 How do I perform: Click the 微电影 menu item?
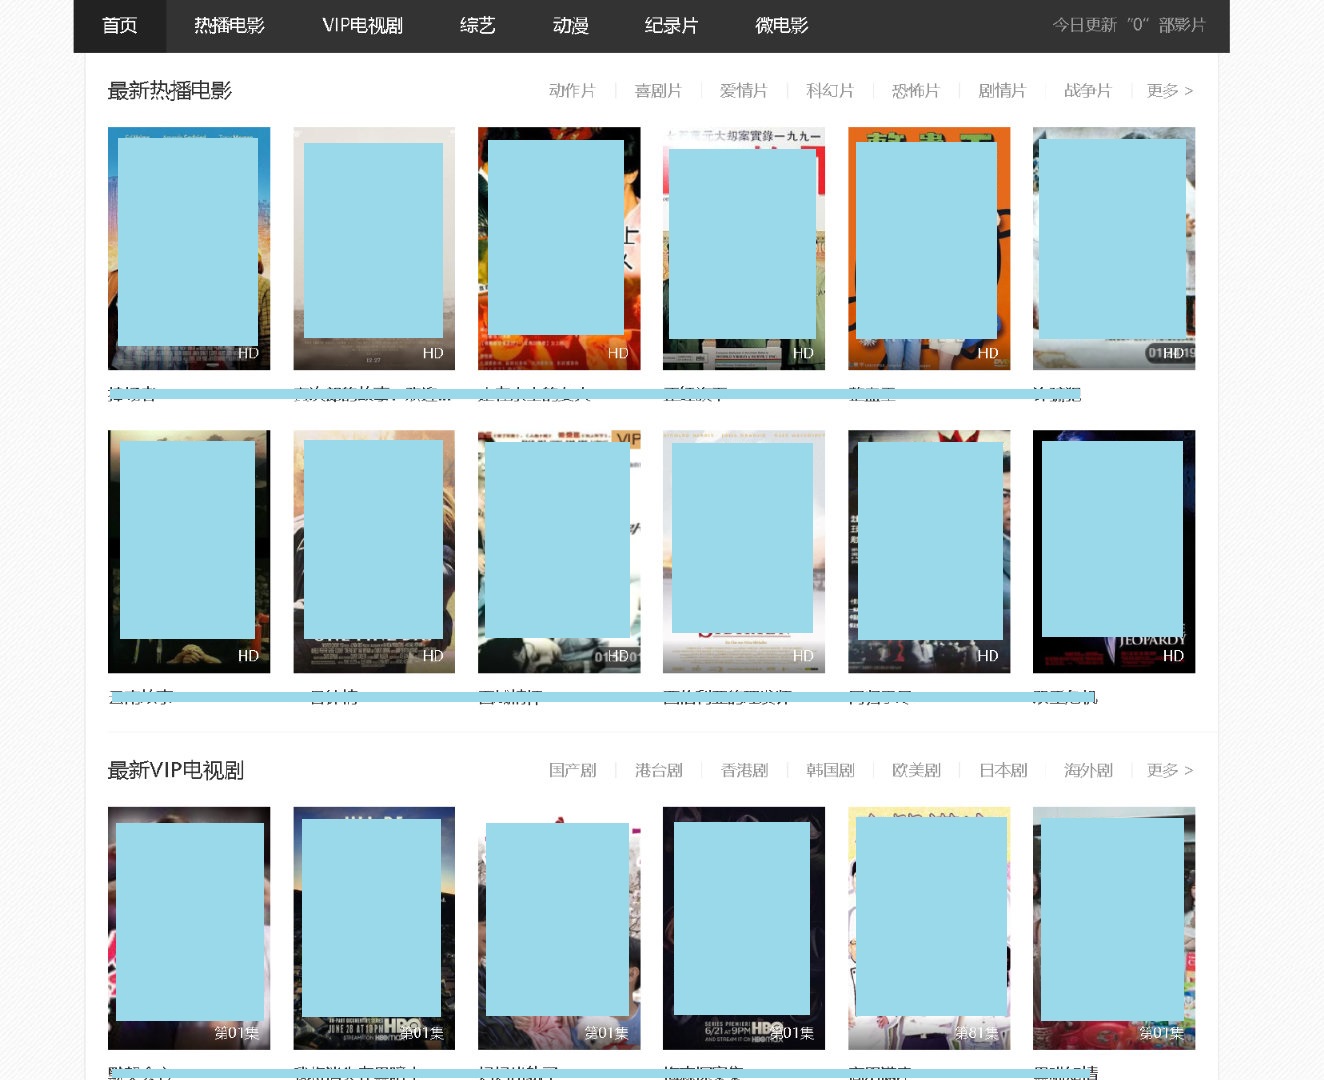coord(781,26)
